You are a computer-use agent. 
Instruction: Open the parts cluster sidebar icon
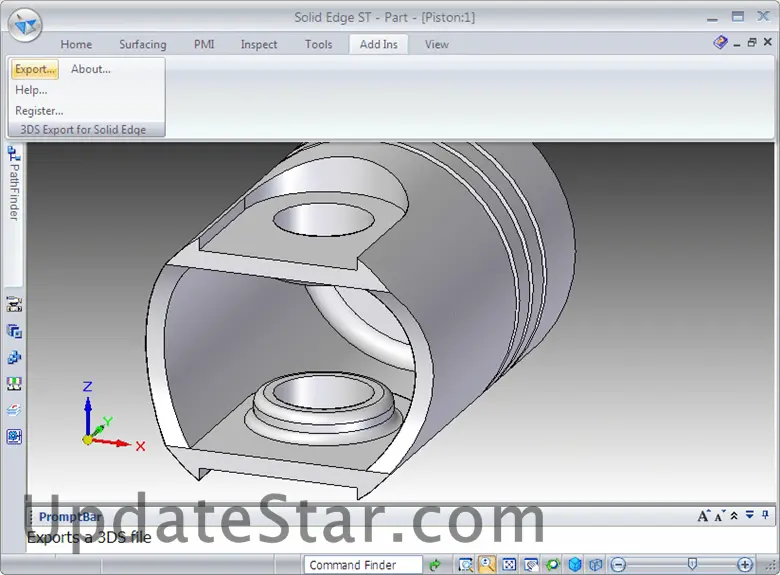[14, 357]
